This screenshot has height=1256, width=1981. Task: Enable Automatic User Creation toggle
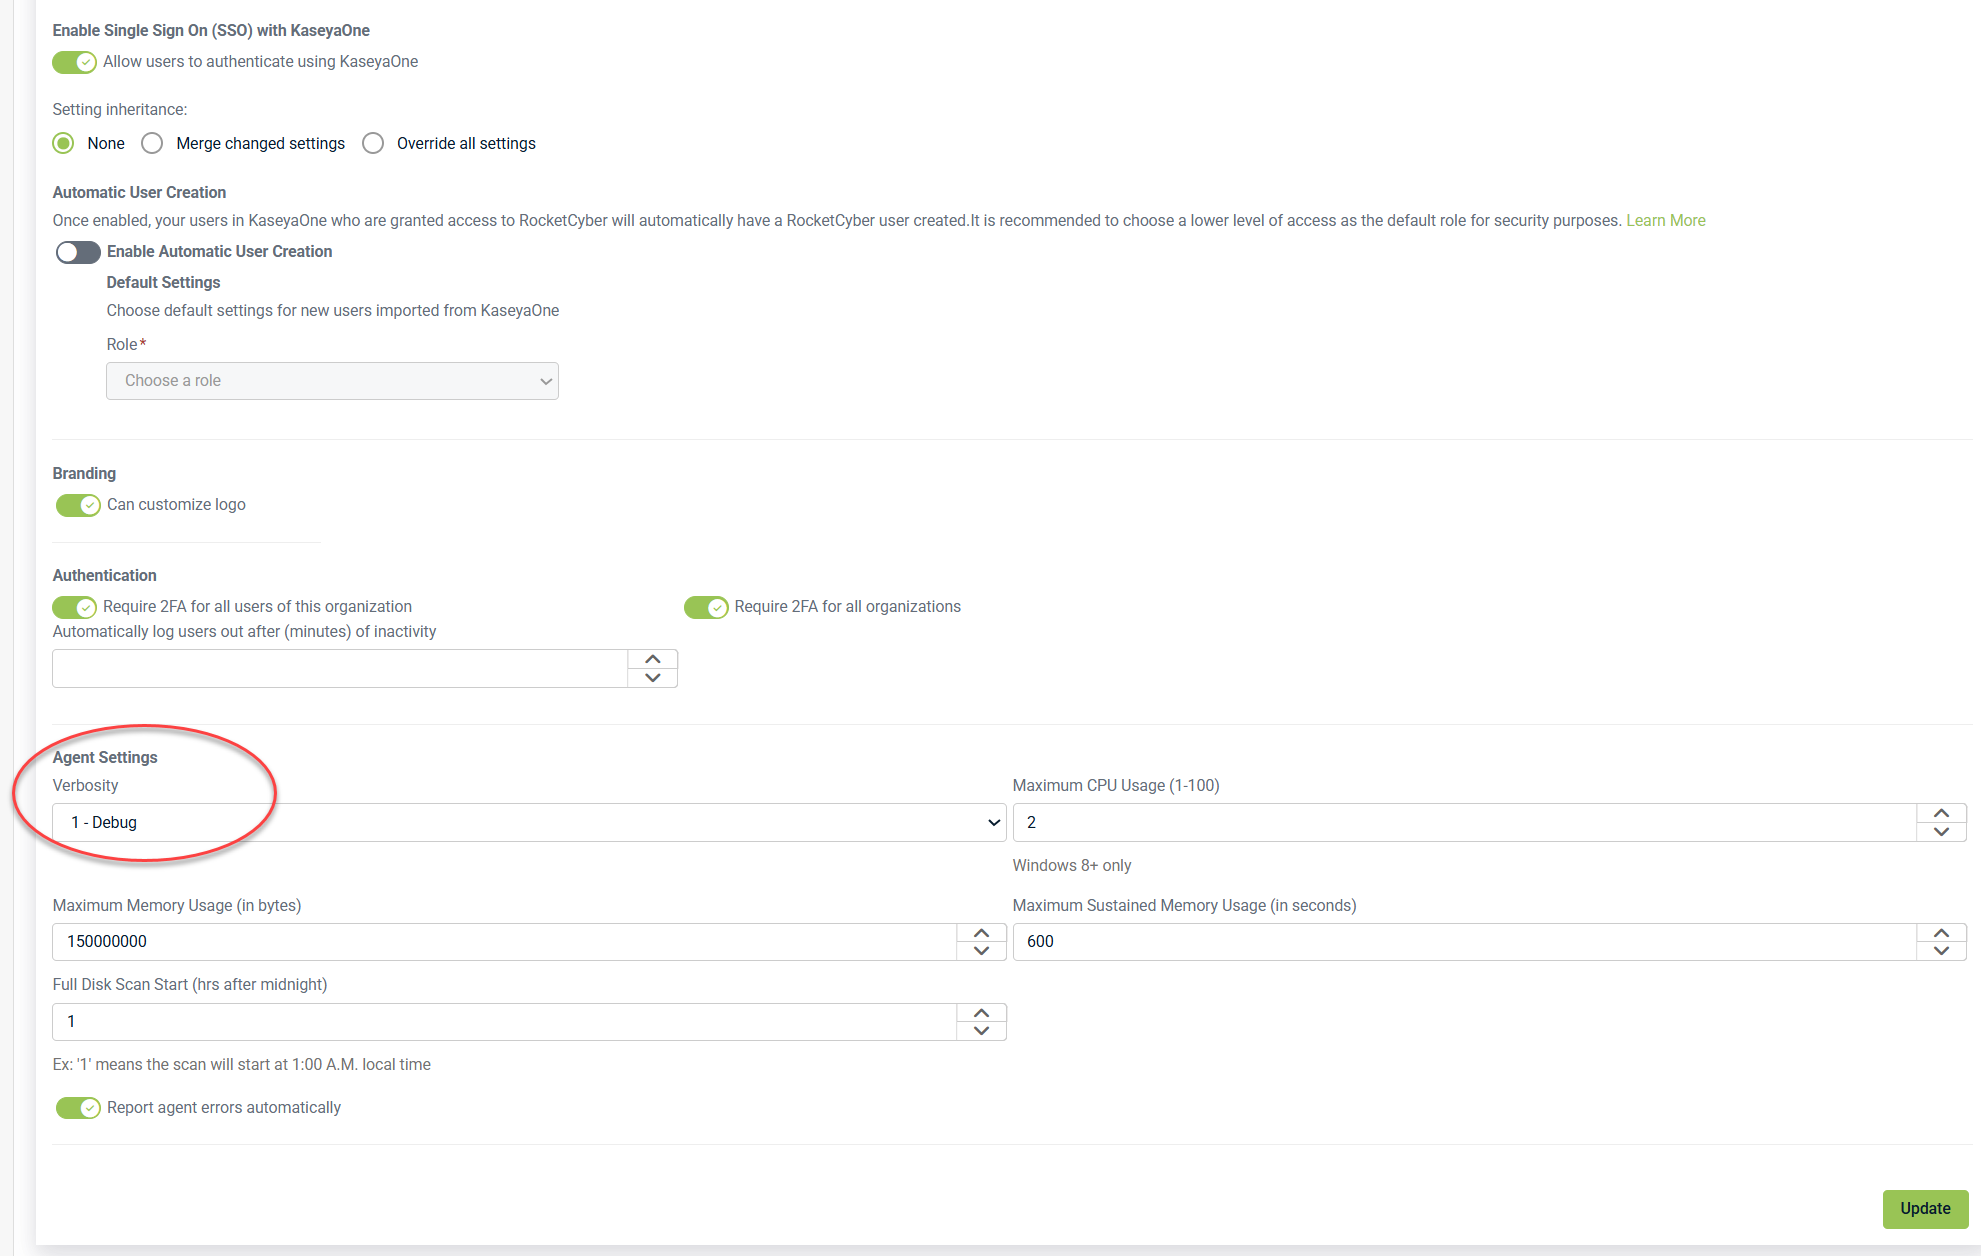point(78,252)
